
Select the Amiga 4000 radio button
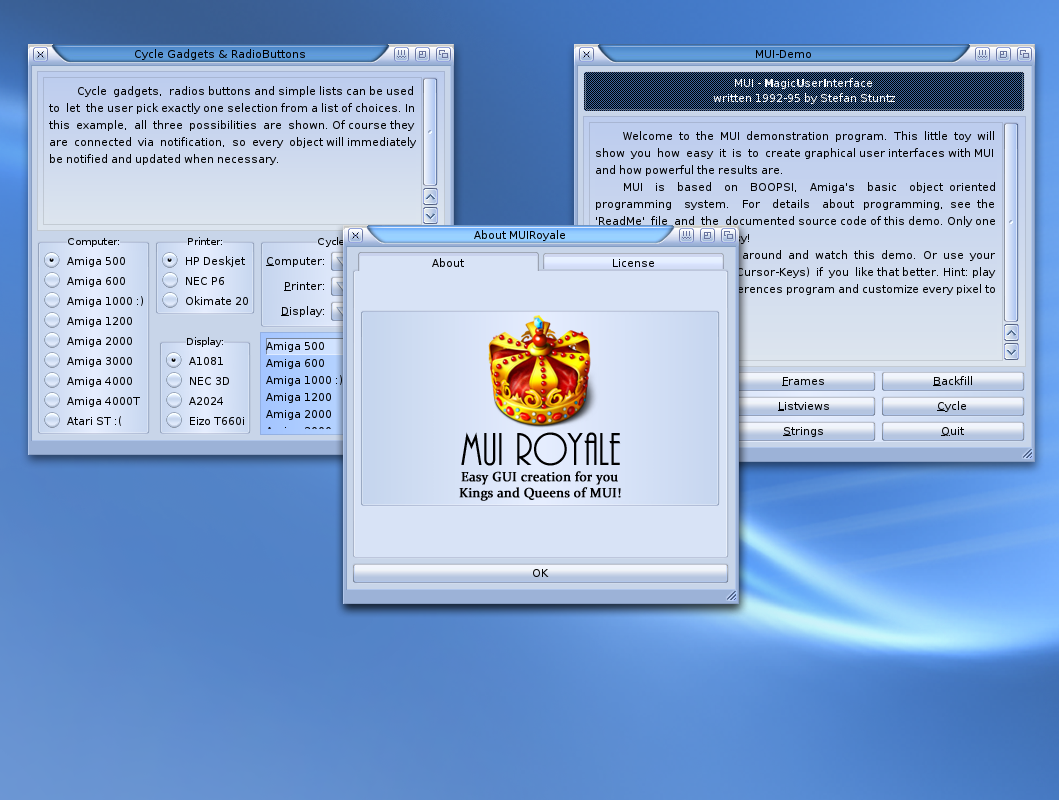point(52,381)
